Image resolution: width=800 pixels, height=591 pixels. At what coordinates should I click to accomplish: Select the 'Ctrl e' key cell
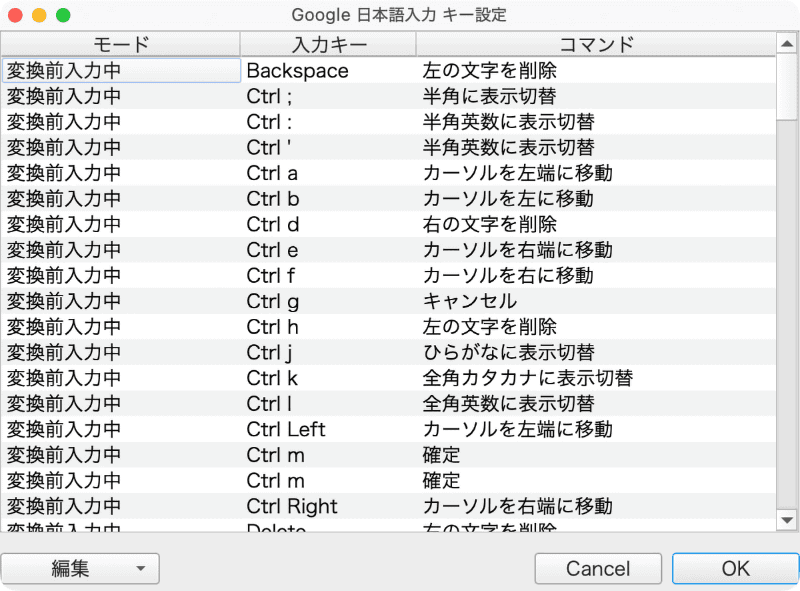328,250
